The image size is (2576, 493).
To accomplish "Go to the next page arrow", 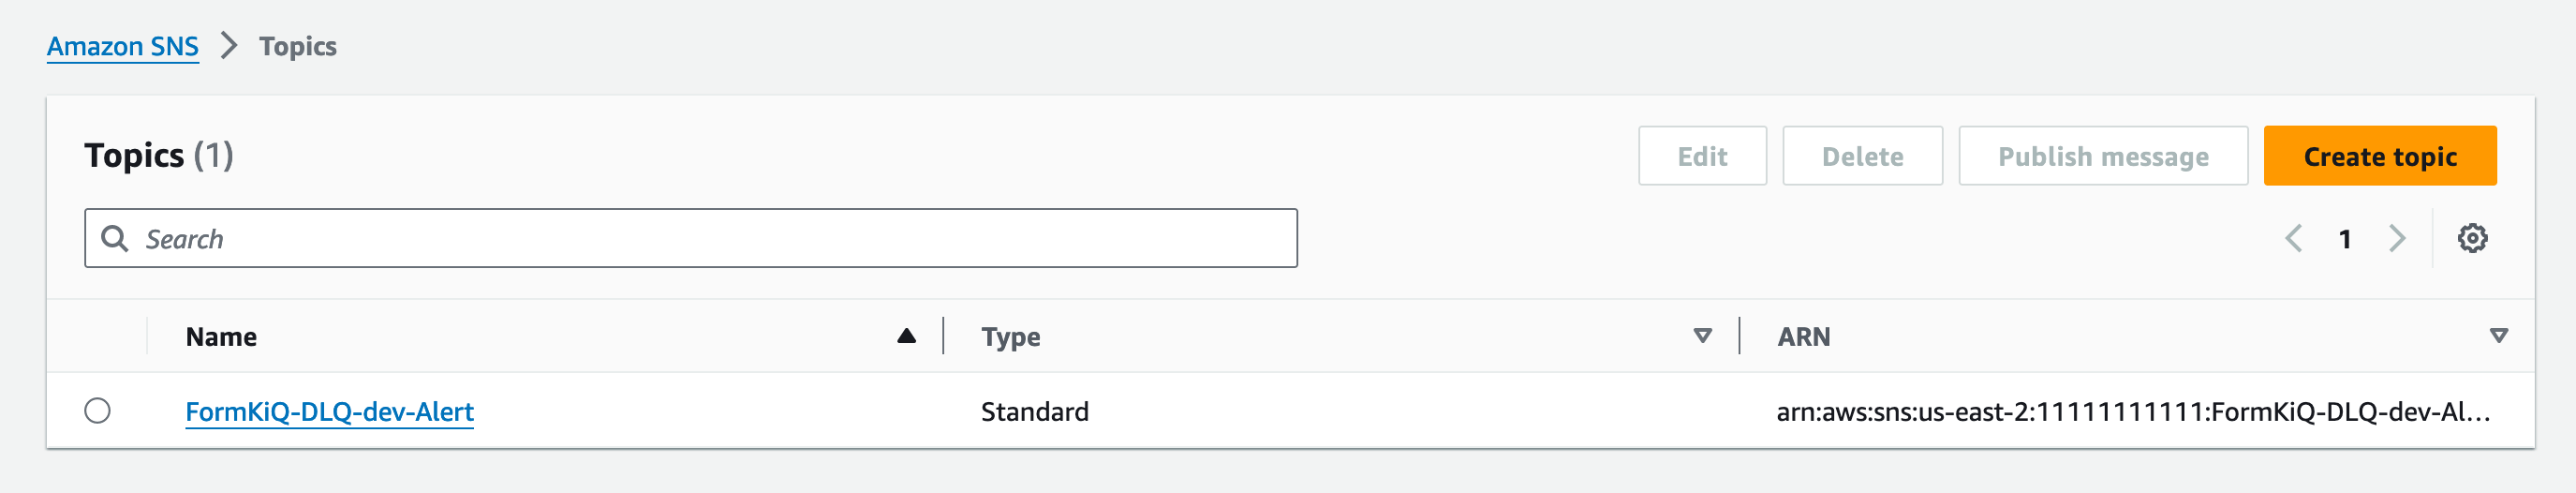I will 2397,238.
